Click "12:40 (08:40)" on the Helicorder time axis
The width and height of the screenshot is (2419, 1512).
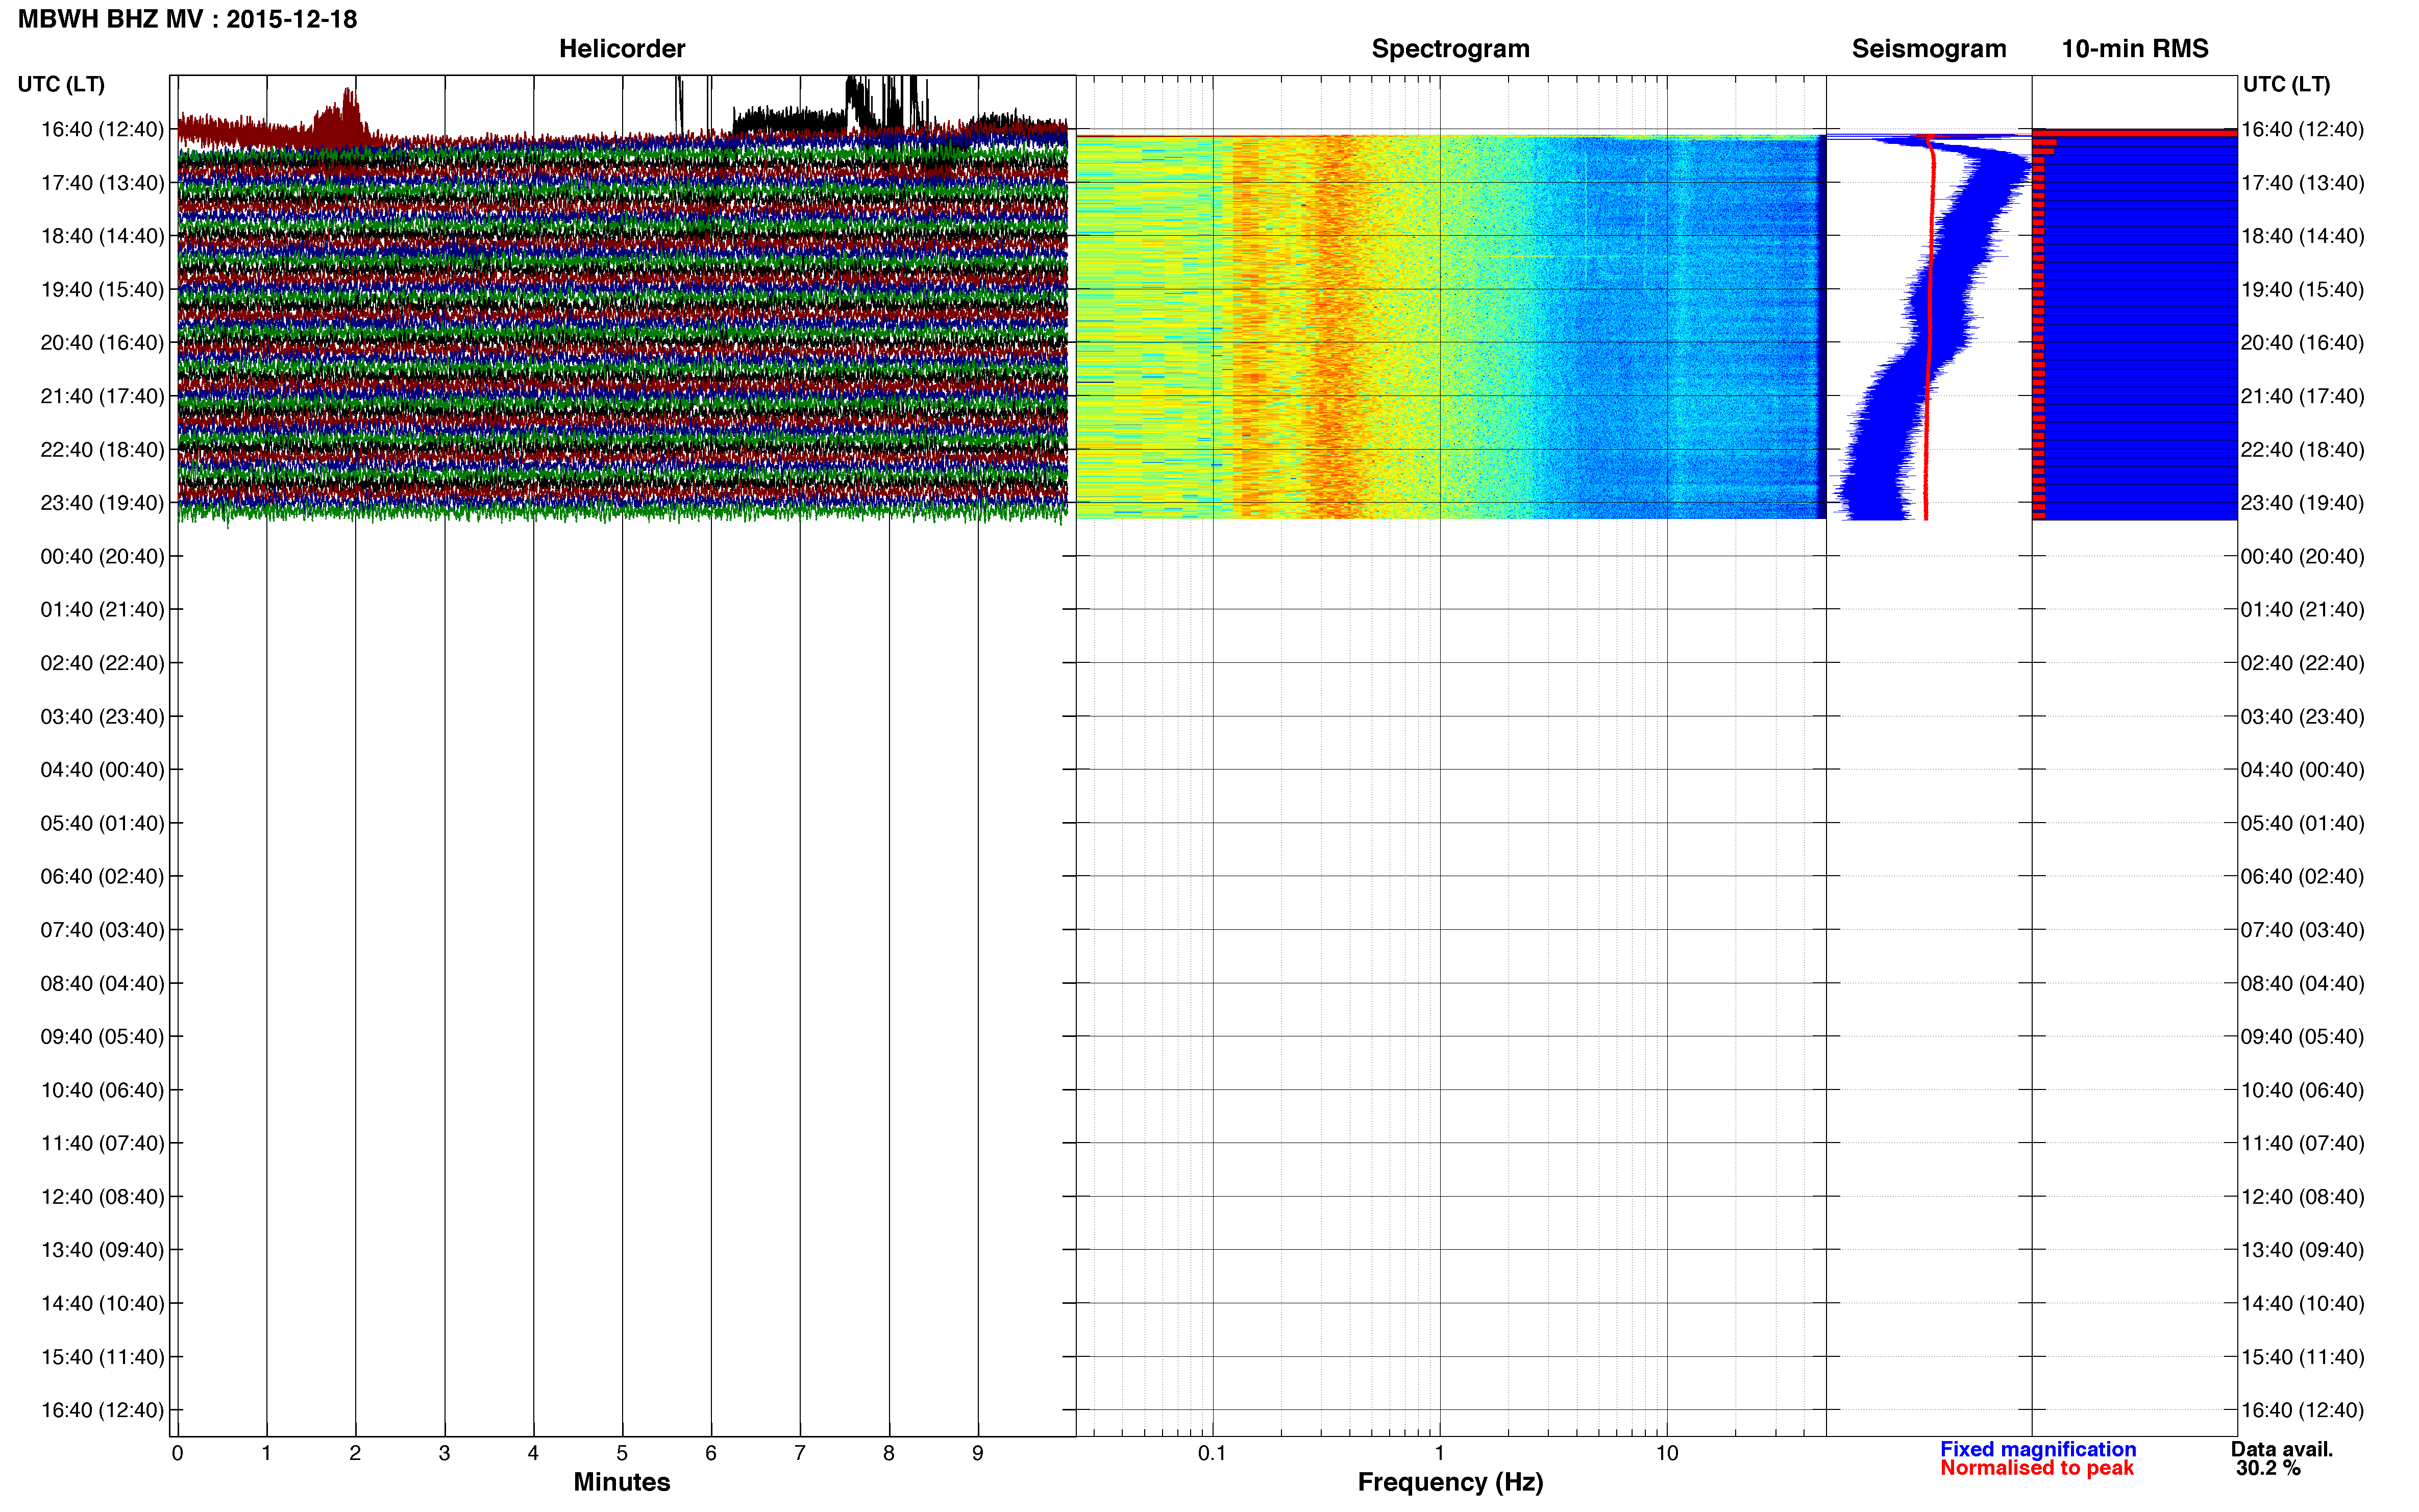pos(102,1197)
